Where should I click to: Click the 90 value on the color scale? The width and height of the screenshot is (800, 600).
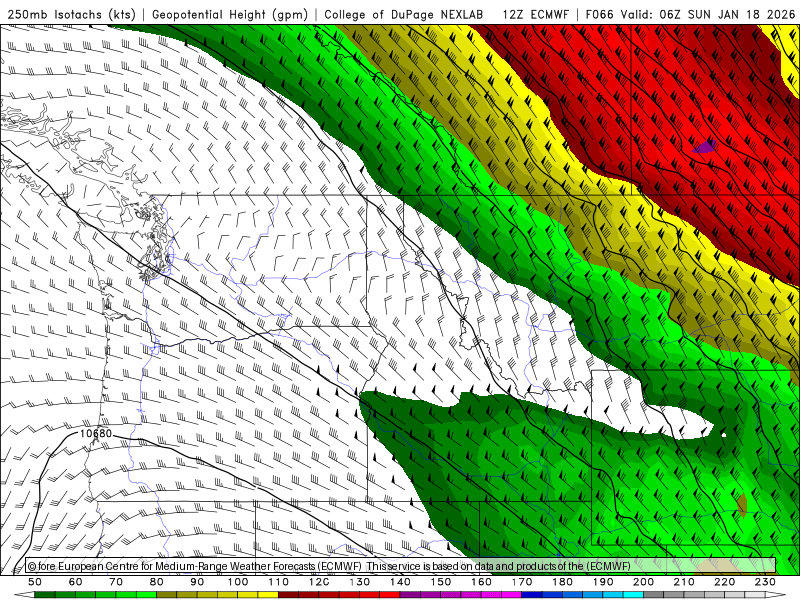tap(197, 582)
